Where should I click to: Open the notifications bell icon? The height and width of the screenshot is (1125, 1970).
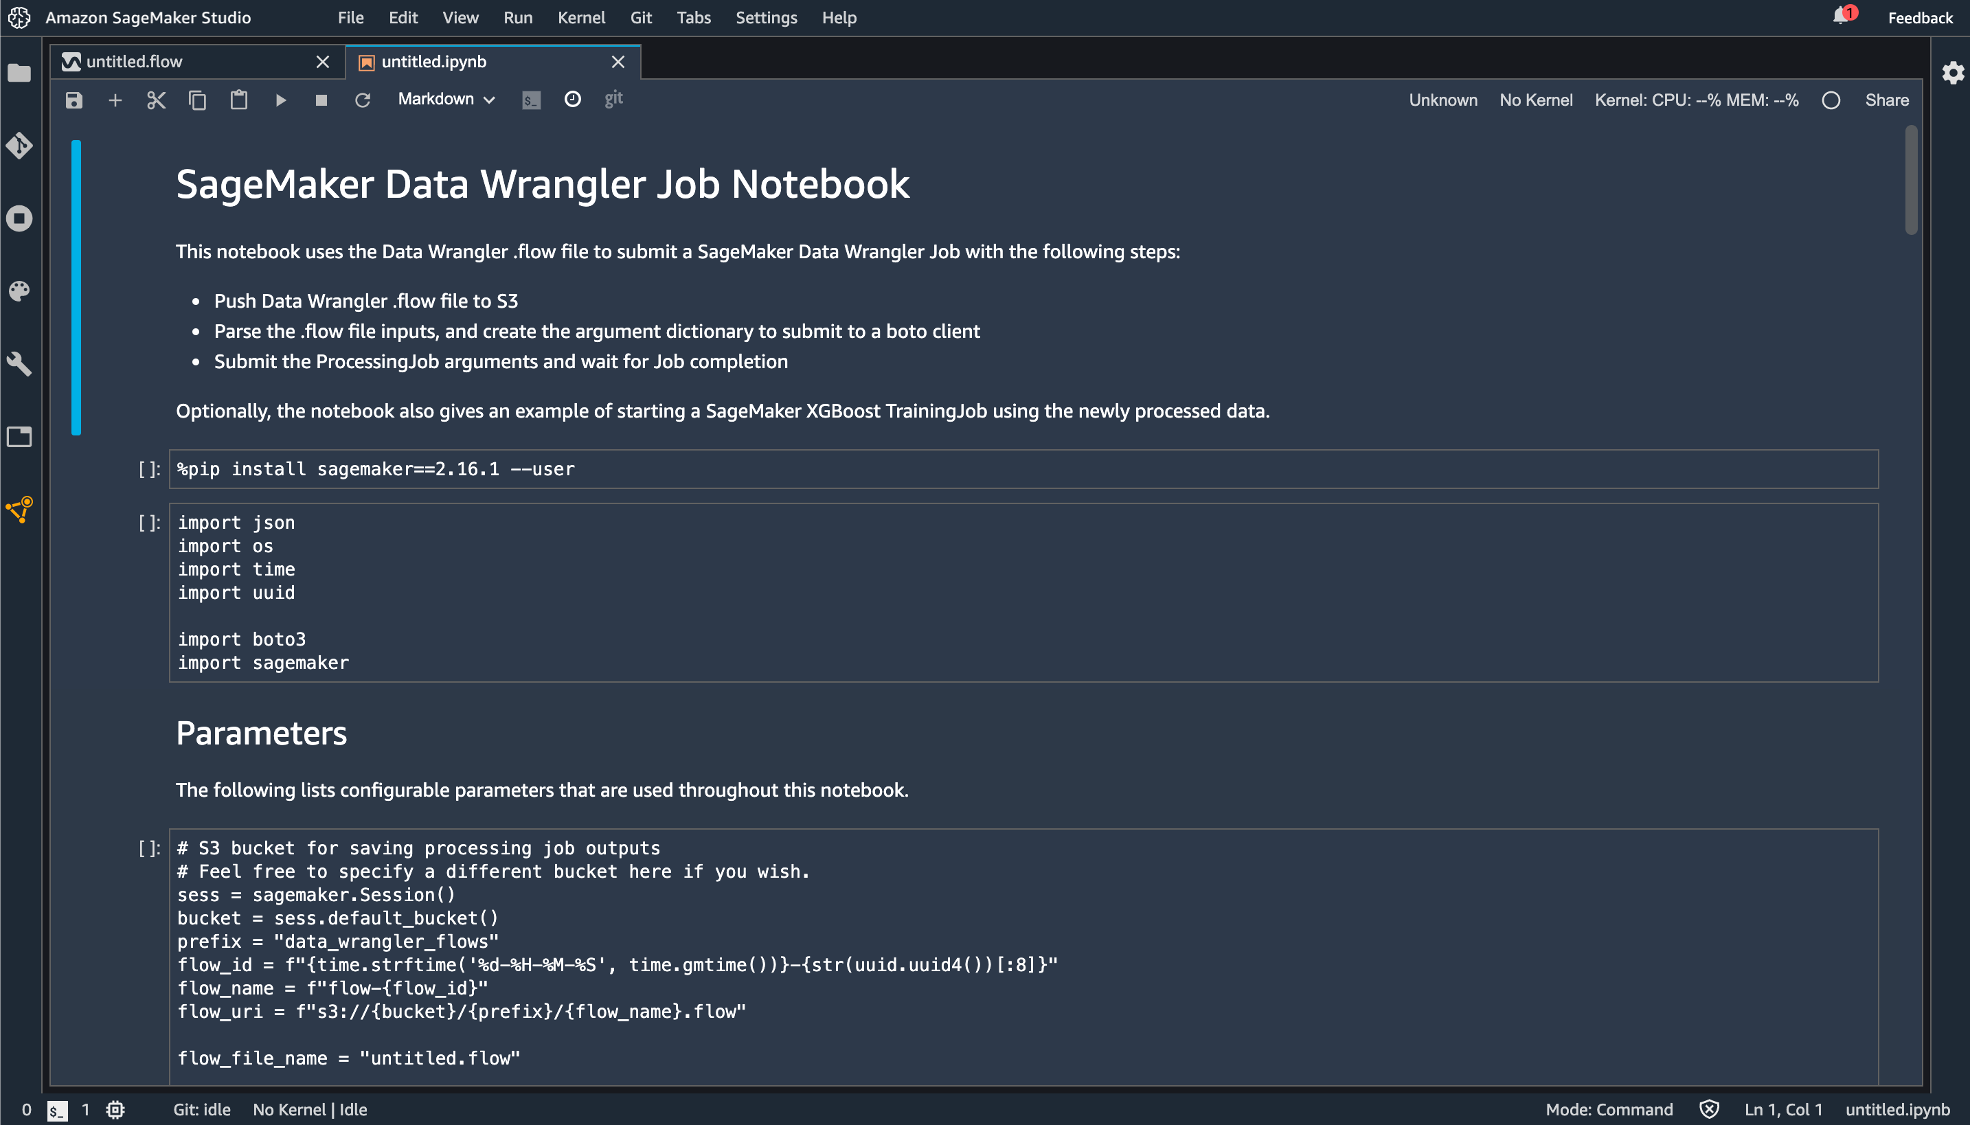pos(1842,17)
